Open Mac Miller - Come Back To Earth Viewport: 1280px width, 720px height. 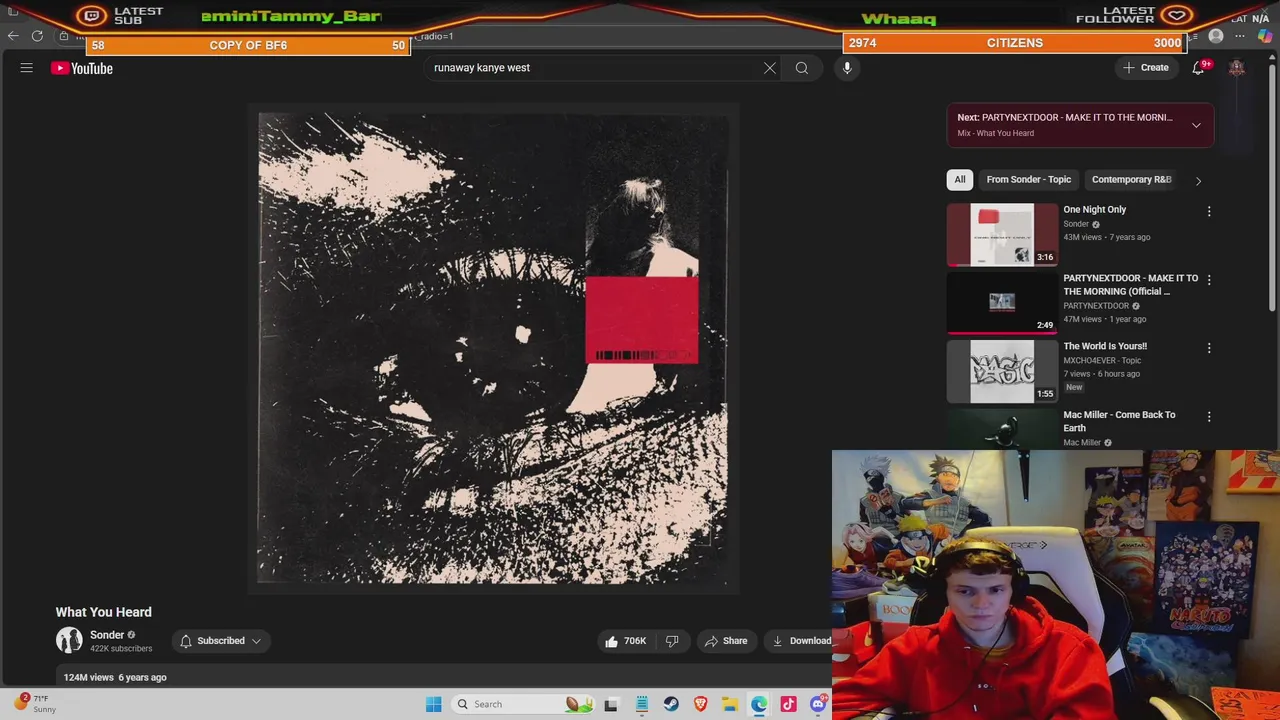[x=1119, y=421]
